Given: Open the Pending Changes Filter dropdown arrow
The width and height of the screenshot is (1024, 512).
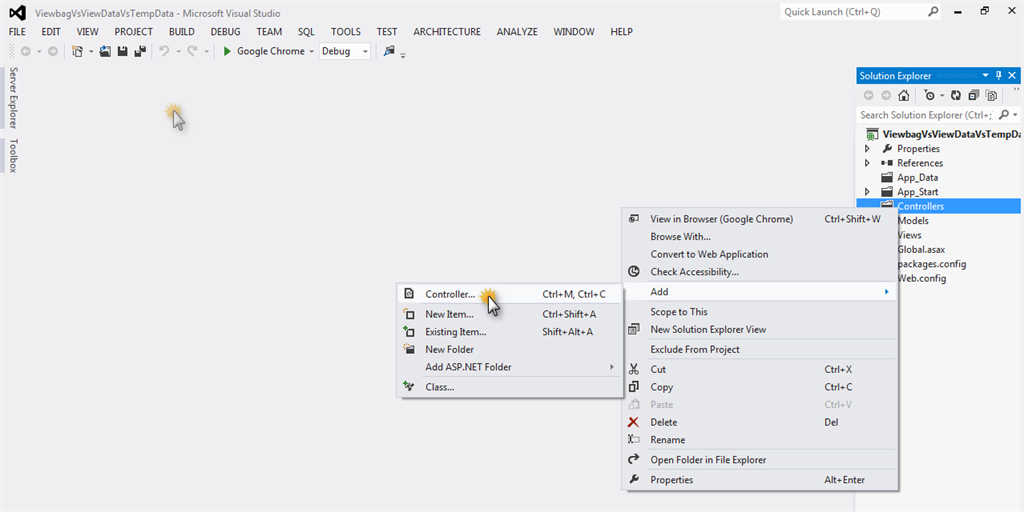Looking at the screenshot, I should click(942, 95).
